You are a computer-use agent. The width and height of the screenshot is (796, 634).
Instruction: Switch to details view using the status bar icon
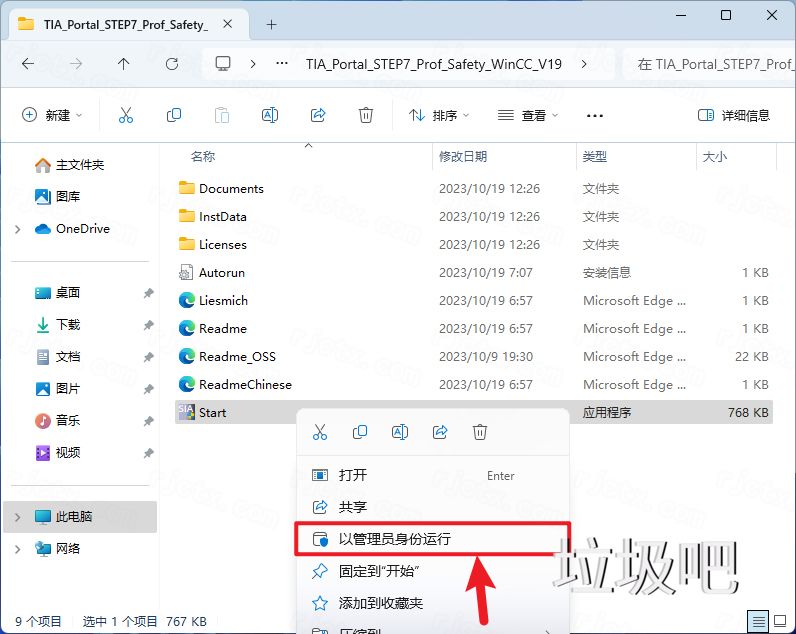pos(758,621)
